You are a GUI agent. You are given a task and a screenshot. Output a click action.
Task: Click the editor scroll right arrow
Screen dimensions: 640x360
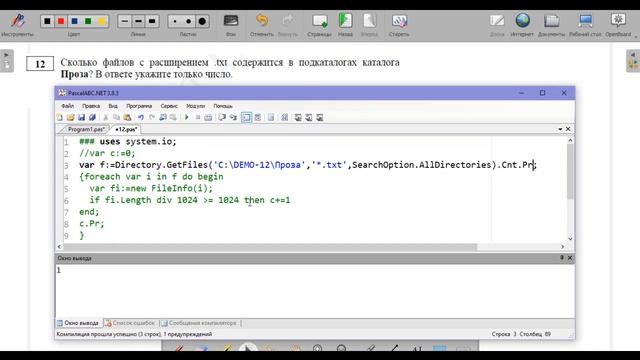[562, 247]
